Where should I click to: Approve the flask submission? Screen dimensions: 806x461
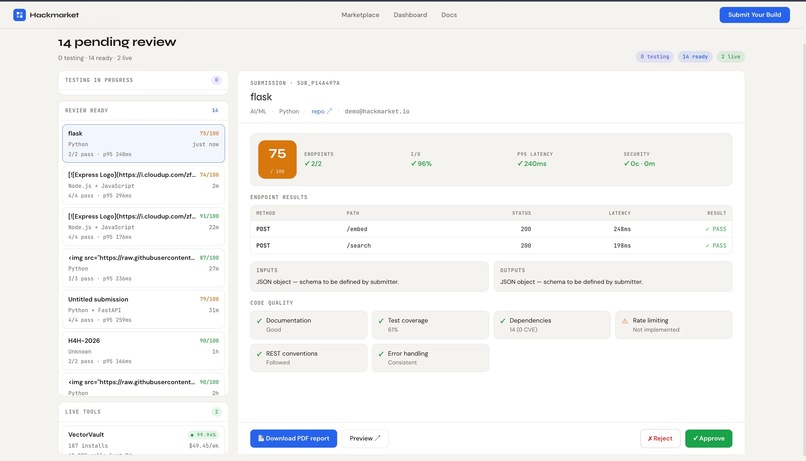click(x=708, y=438)
